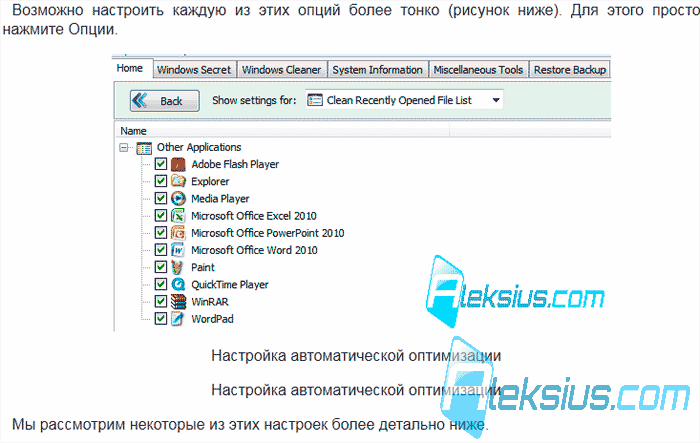Select Microsoft Office Excel 2010 label

pos(254,216)
